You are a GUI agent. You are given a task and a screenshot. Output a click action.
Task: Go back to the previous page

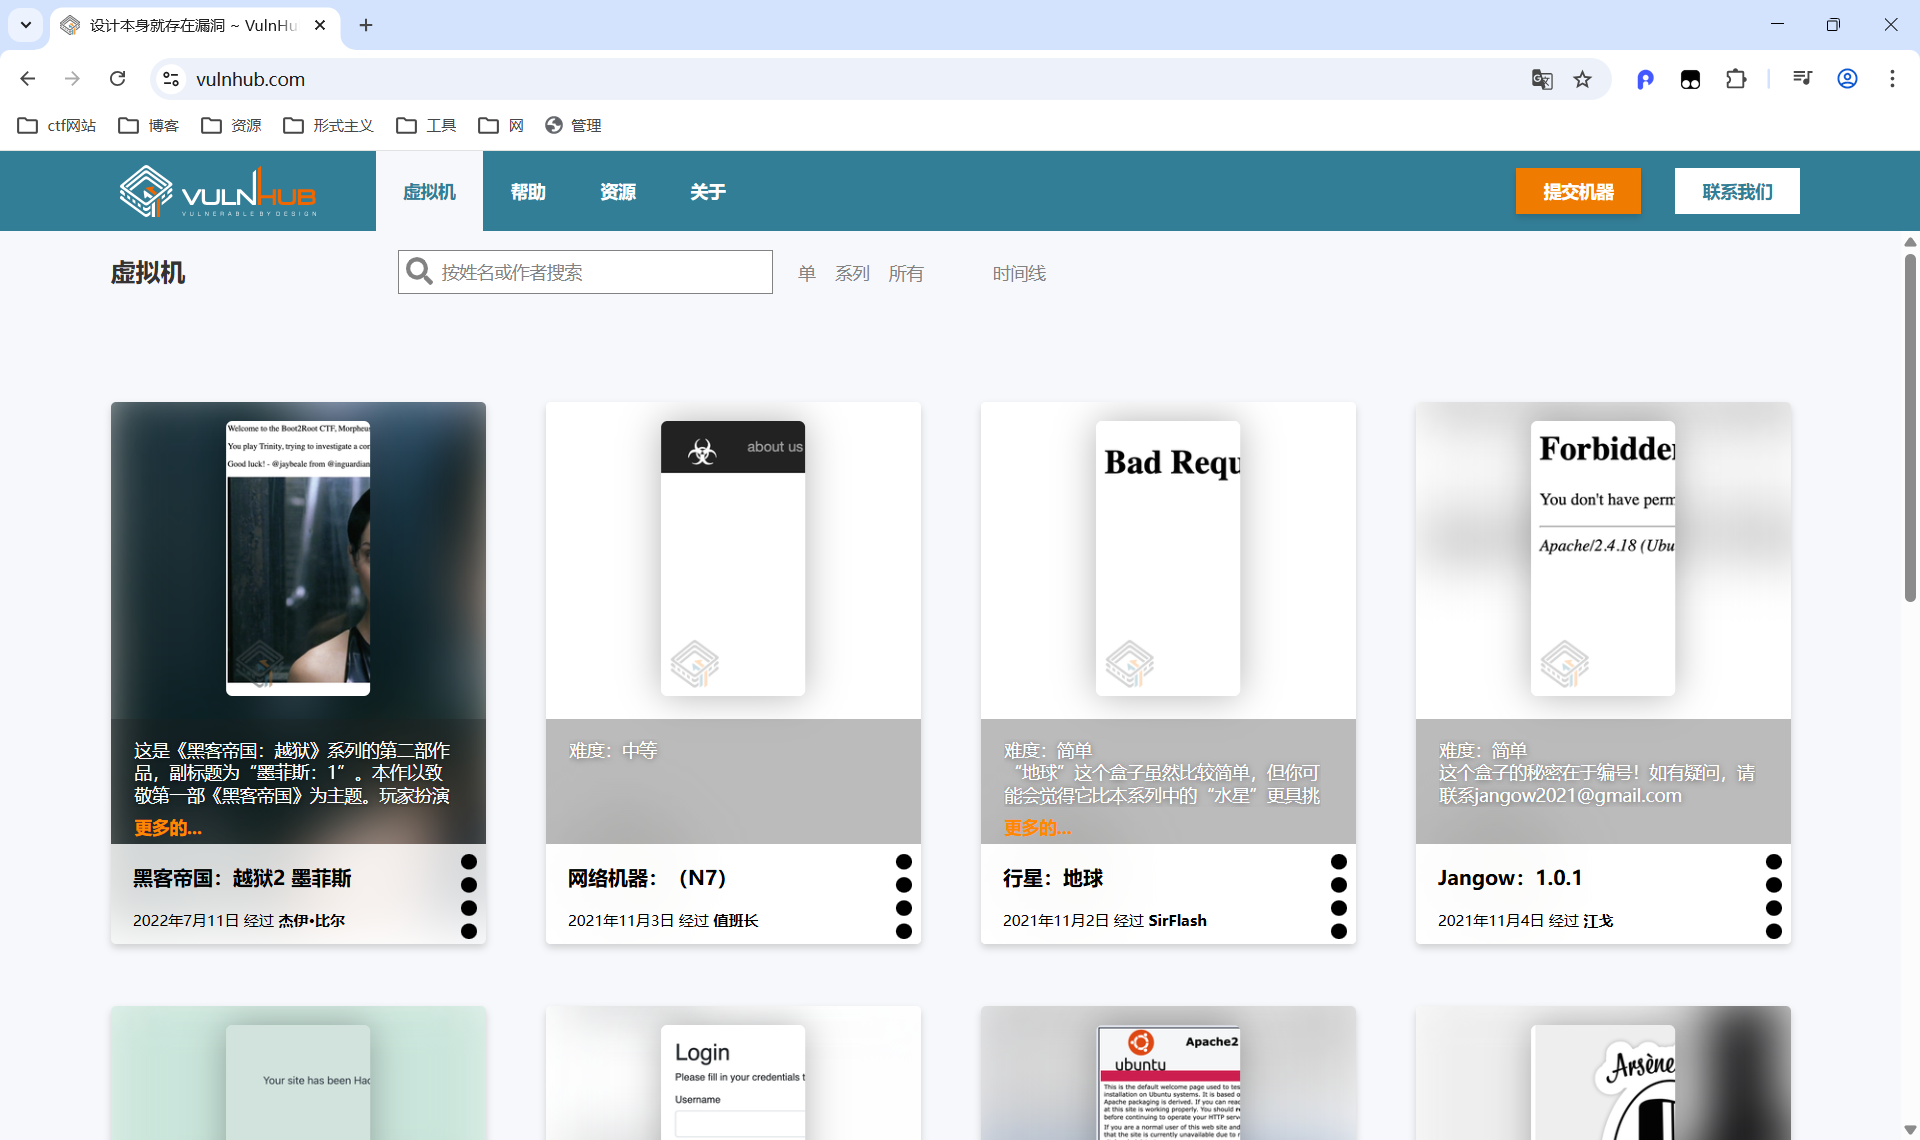pyautogui.click(x=28, y=79)
